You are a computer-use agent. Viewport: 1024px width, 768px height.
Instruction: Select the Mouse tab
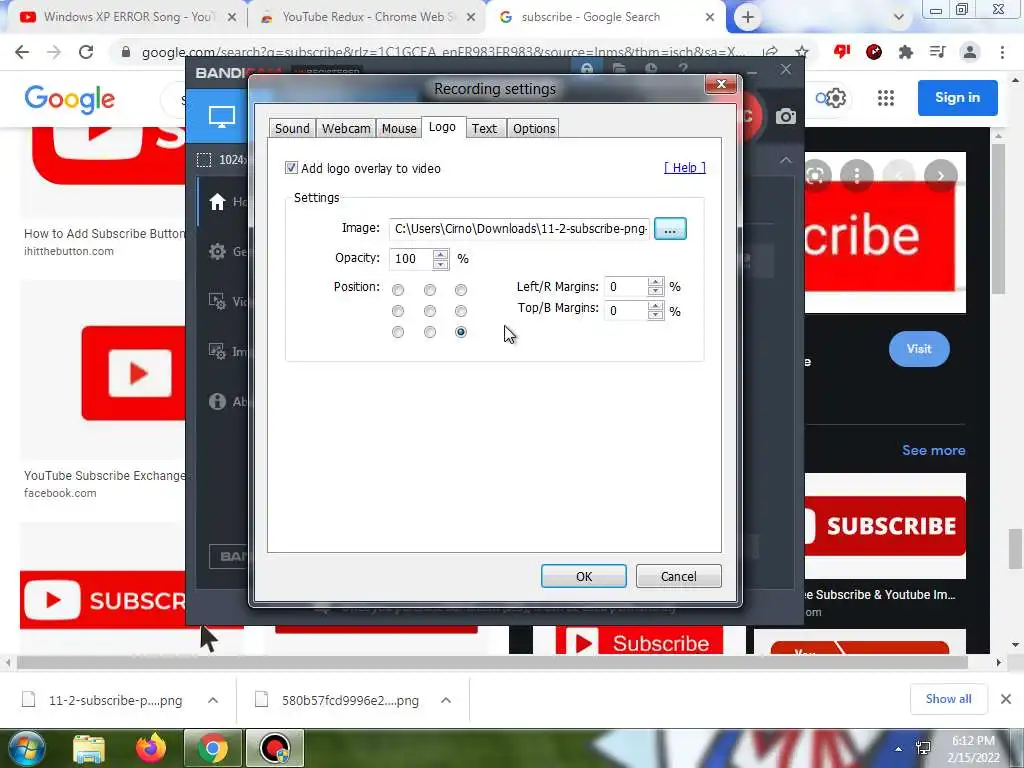click(399, 129)
